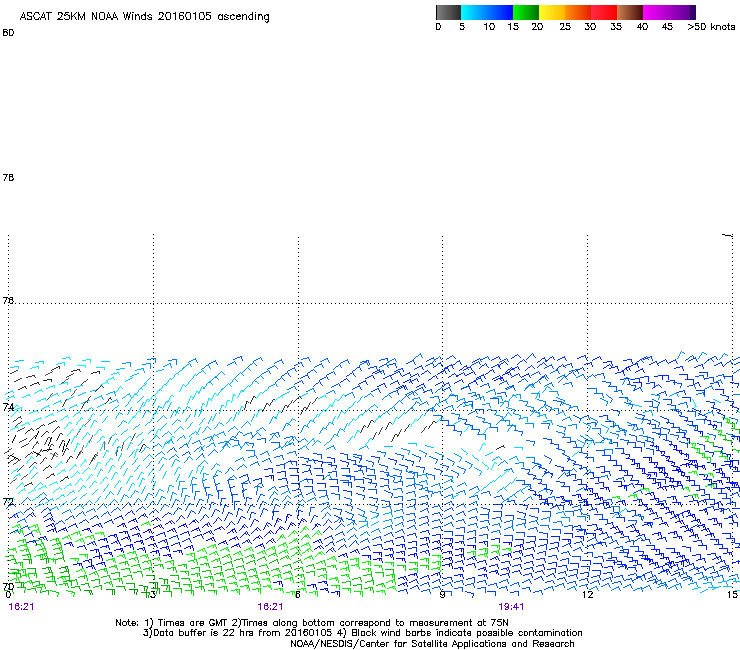Click the purple time stamp near longitude 0
The width and height of the screenshot is (740, 650).
[x=21, y=607]
